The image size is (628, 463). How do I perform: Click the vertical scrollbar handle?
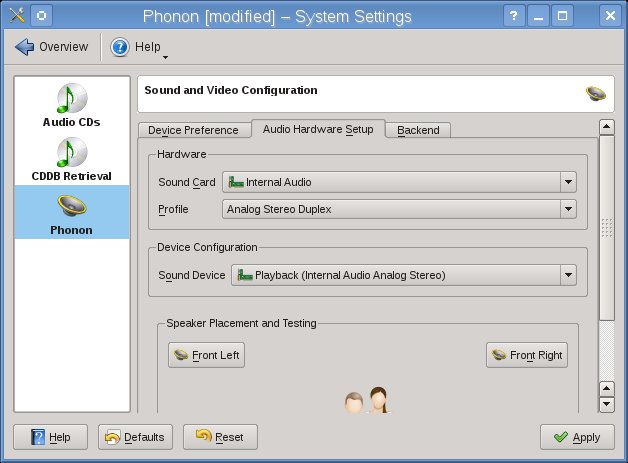[606, 227]
